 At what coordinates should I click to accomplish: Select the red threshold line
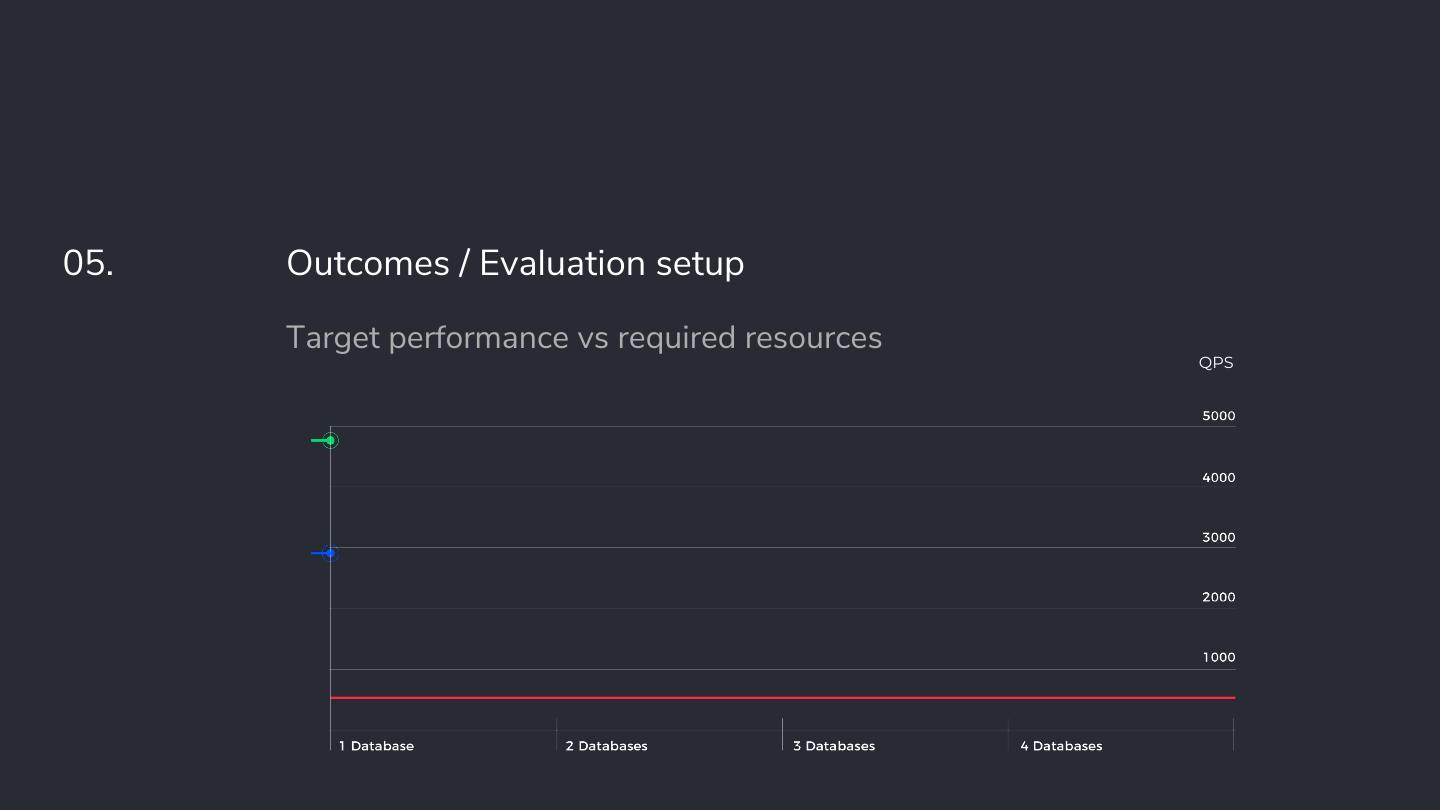tap(782, 697)
